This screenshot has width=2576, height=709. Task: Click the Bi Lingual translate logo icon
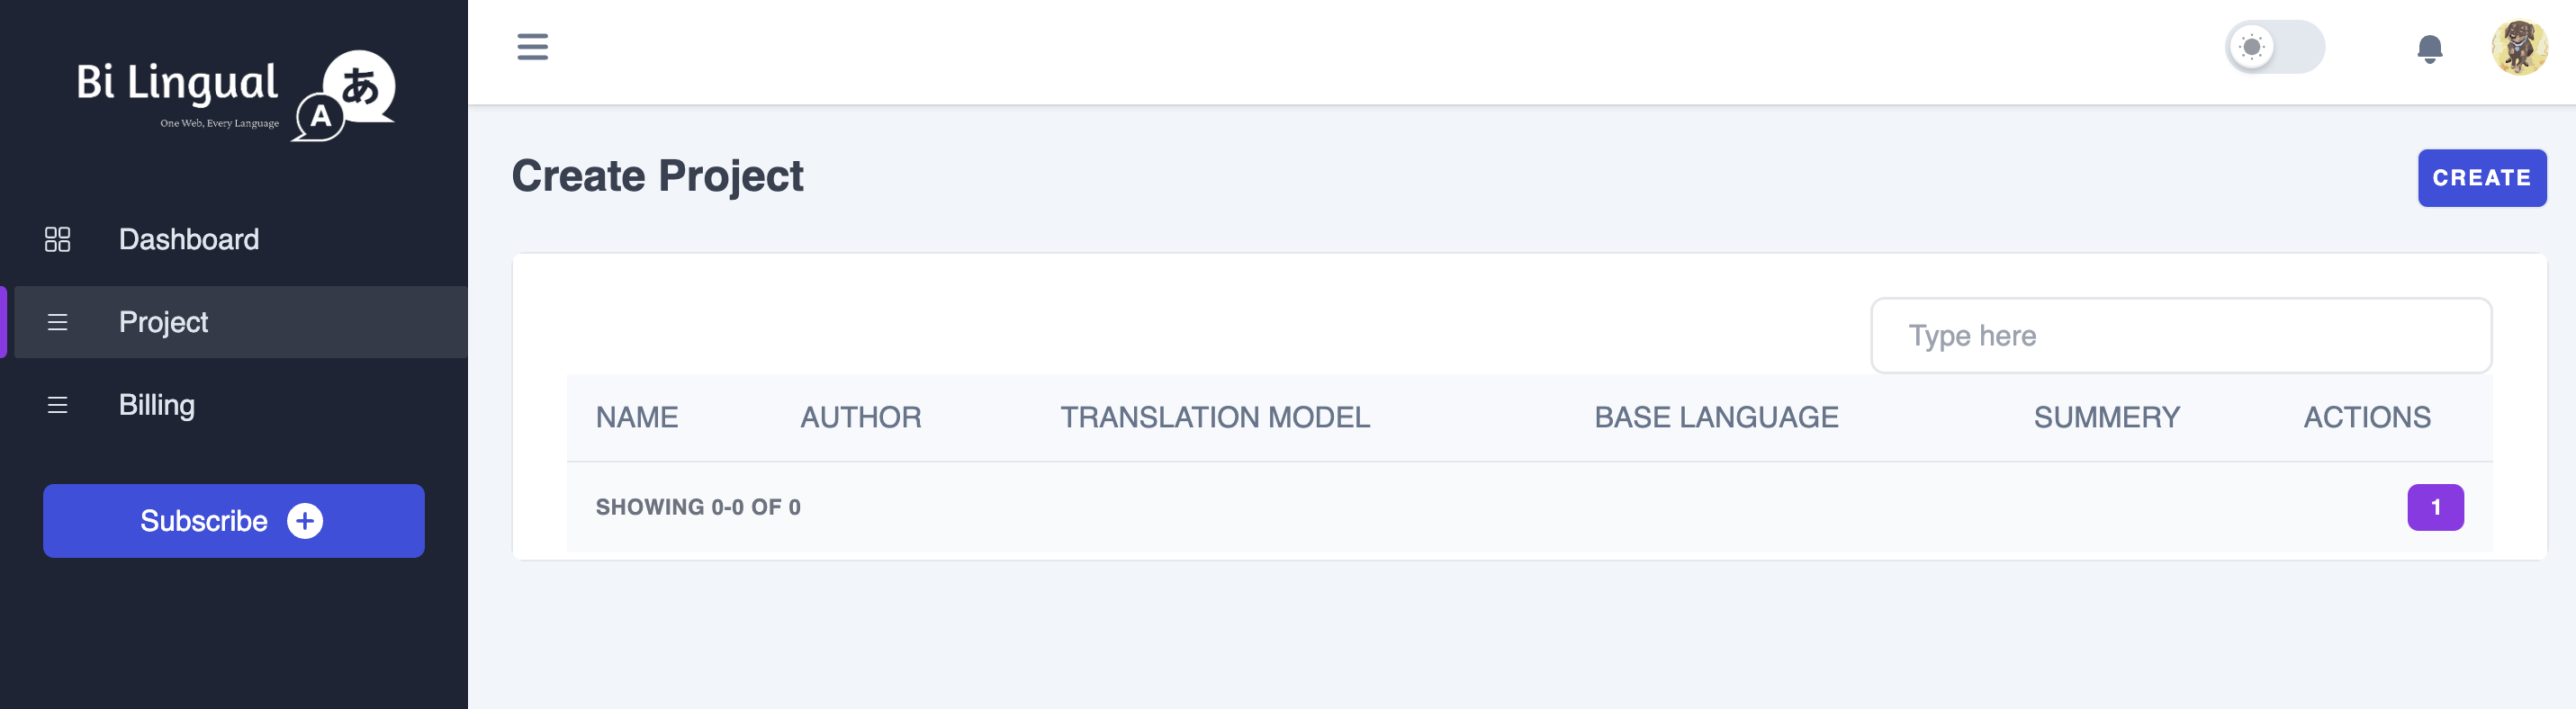344,95
